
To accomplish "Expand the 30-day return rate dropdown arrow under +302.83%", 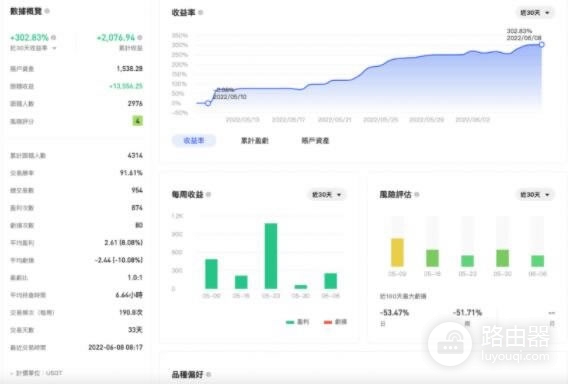I will pyautogui.click(x=54, y=48).
